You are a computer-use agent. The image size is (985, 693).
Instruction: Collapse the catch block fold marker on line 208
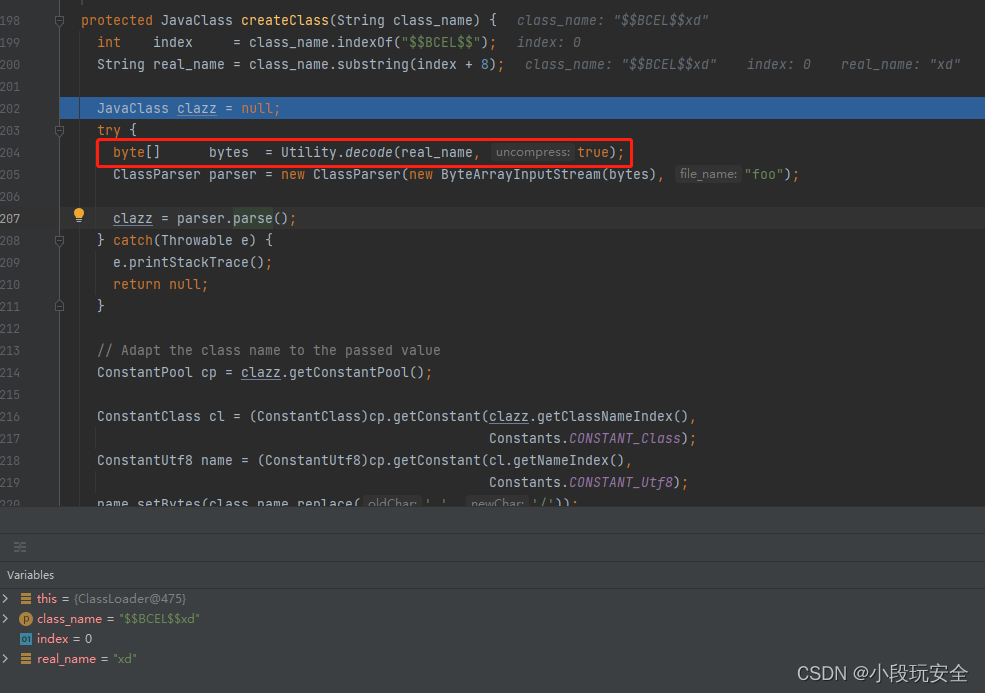click(59, 241)
